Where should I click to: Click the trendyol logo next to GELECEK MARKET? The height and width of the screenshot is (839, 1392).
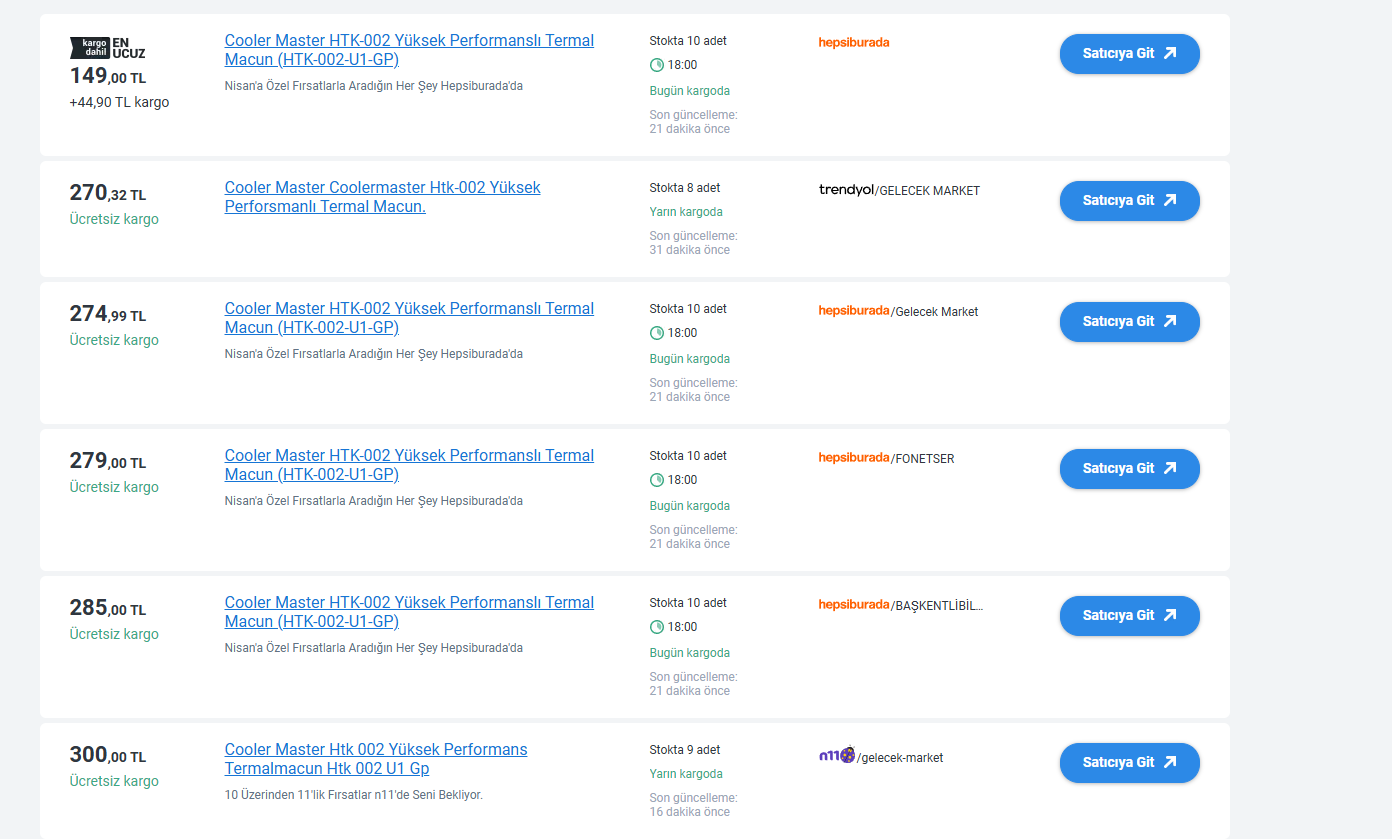(x=846, y=190)
